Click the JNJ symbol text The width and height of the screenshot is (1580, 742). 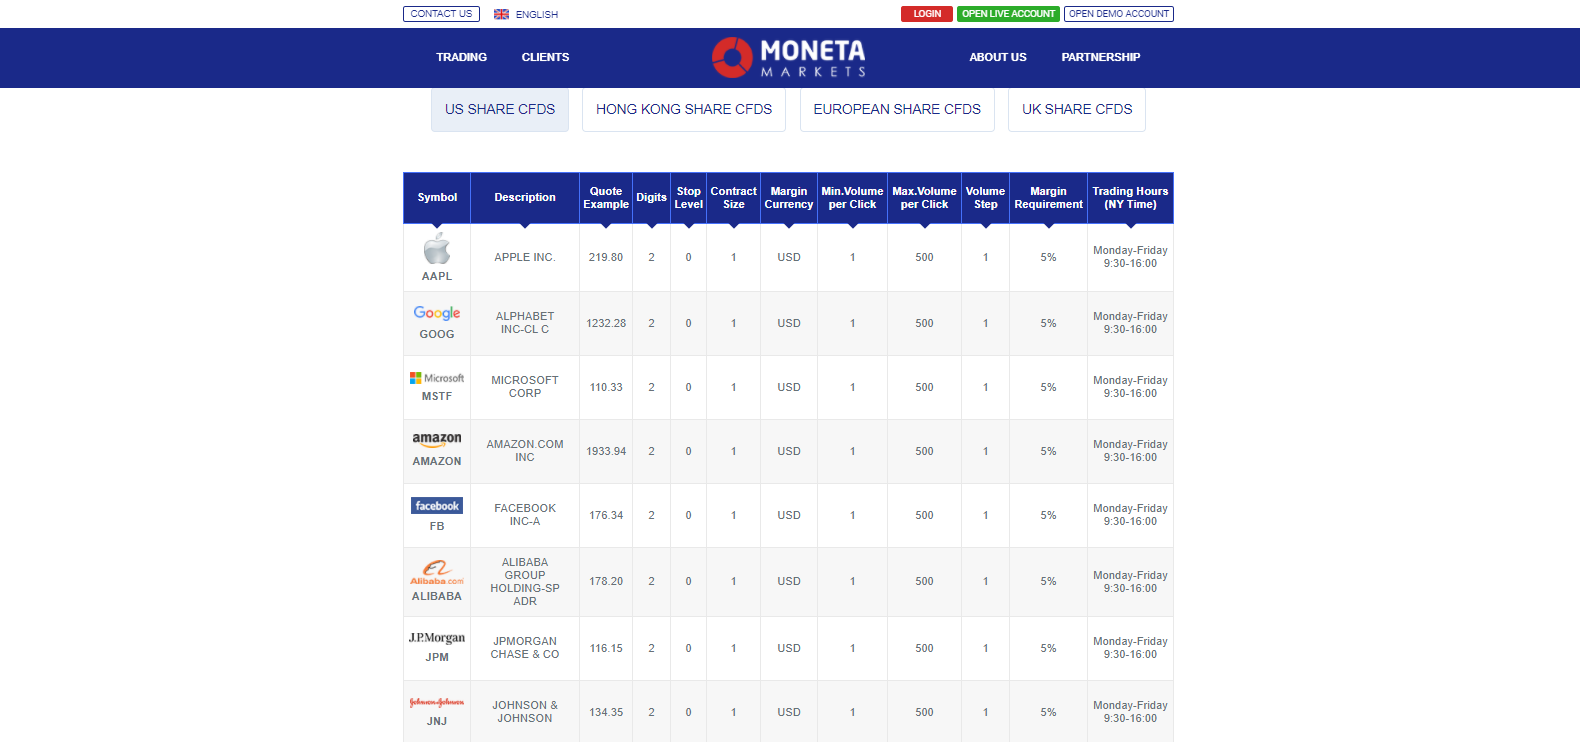point(437,721)
